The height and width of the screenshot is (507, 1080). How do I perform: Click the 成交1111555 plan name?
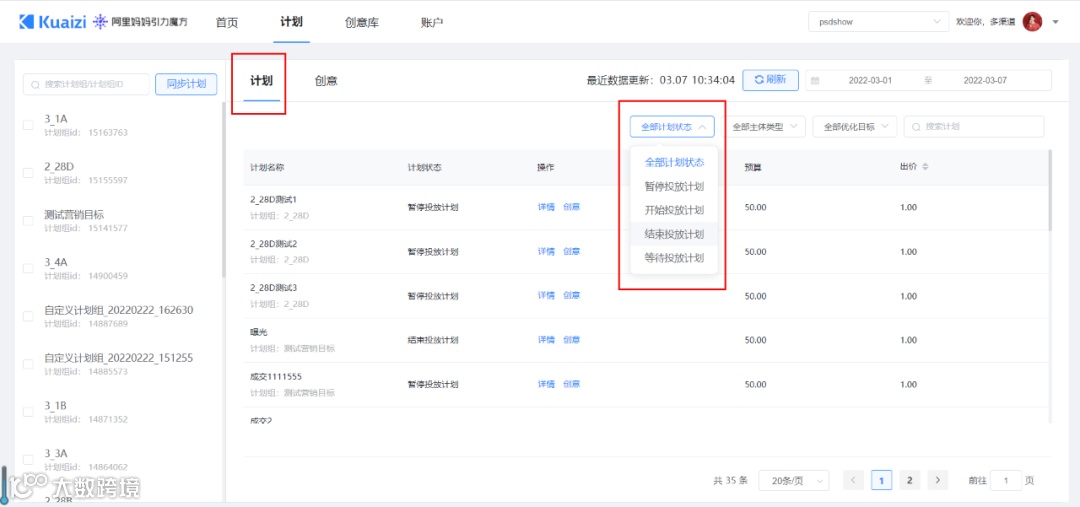click(276, 376)
